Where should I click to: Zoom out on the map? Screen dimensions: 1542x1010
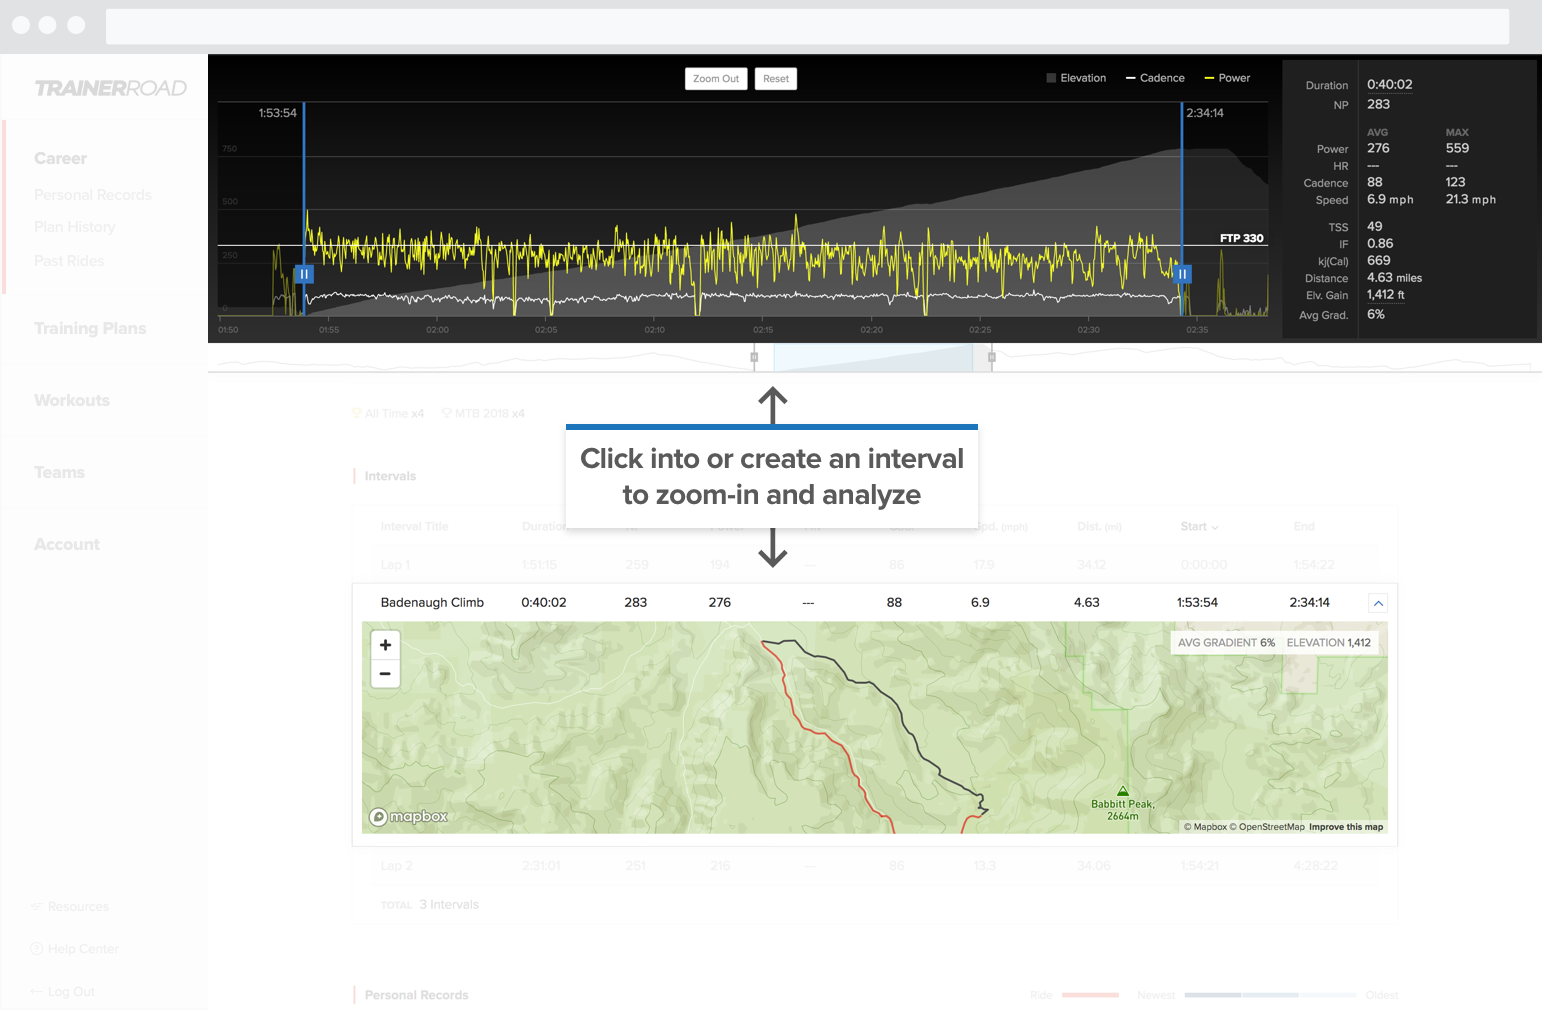[385, 674]
